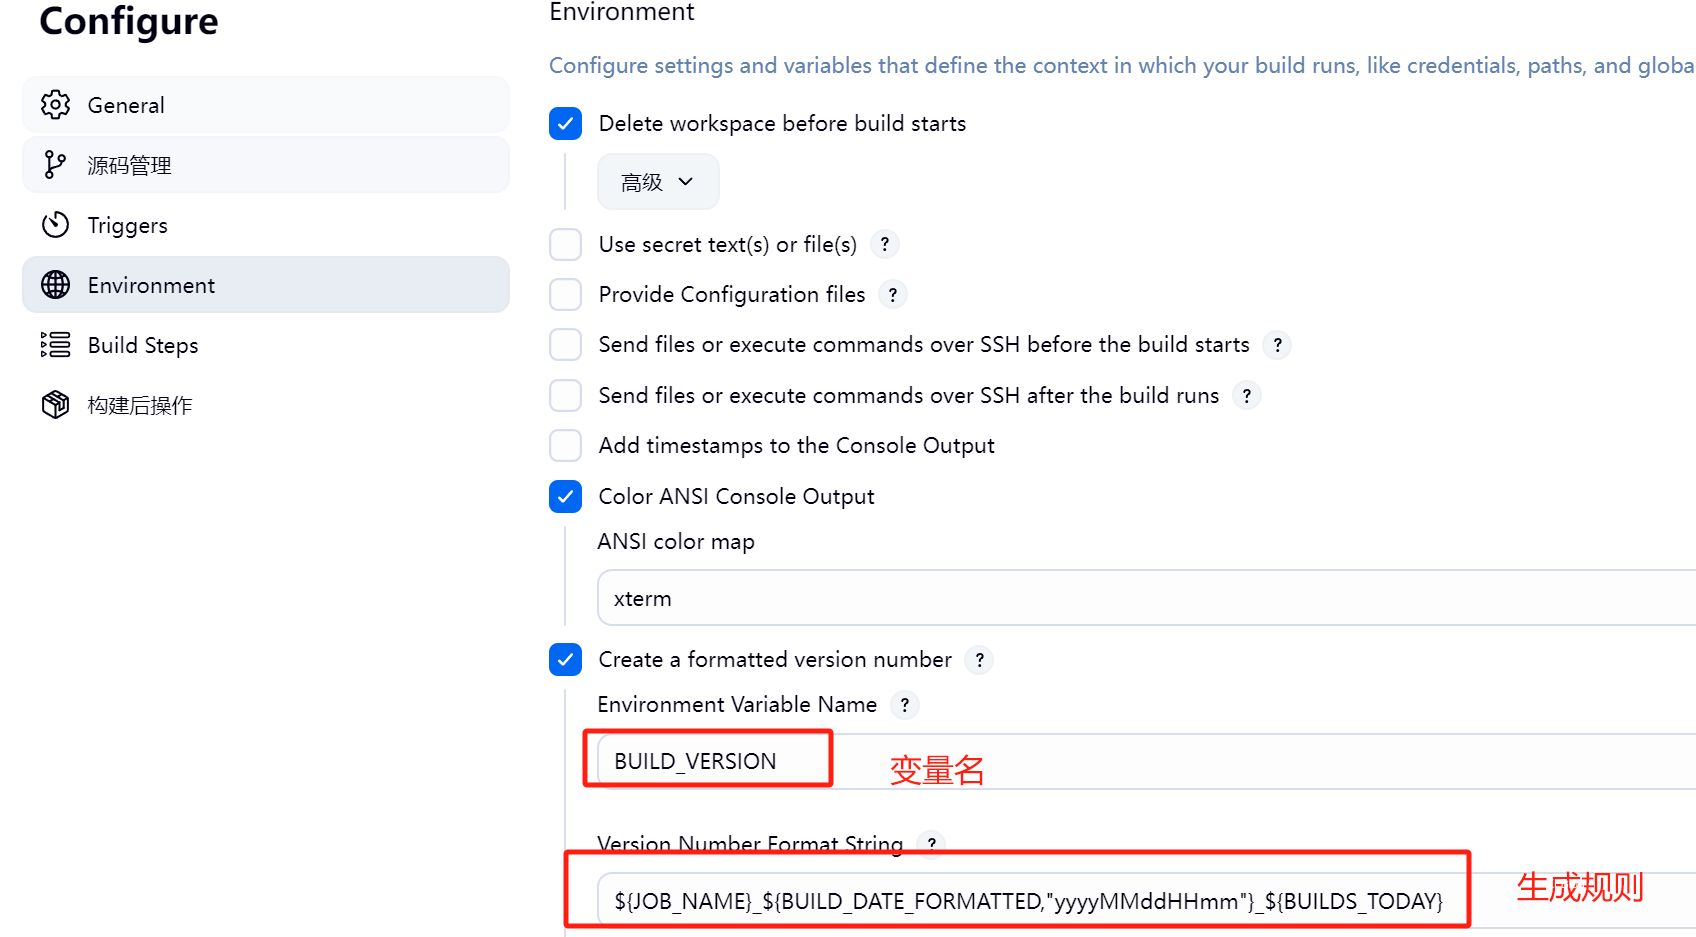
Task: Click the Build Steps list icon
Action: (x=56, y=345)
